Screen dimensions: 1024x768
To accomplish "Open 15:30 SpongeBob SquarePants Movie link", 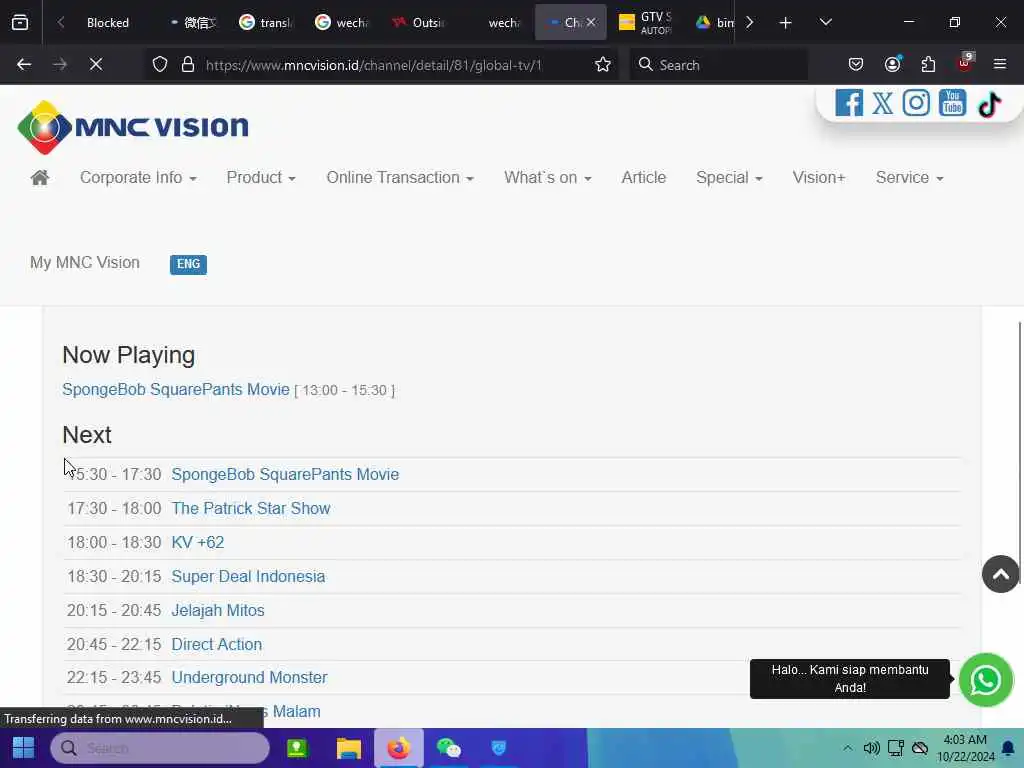I will 285,474.
